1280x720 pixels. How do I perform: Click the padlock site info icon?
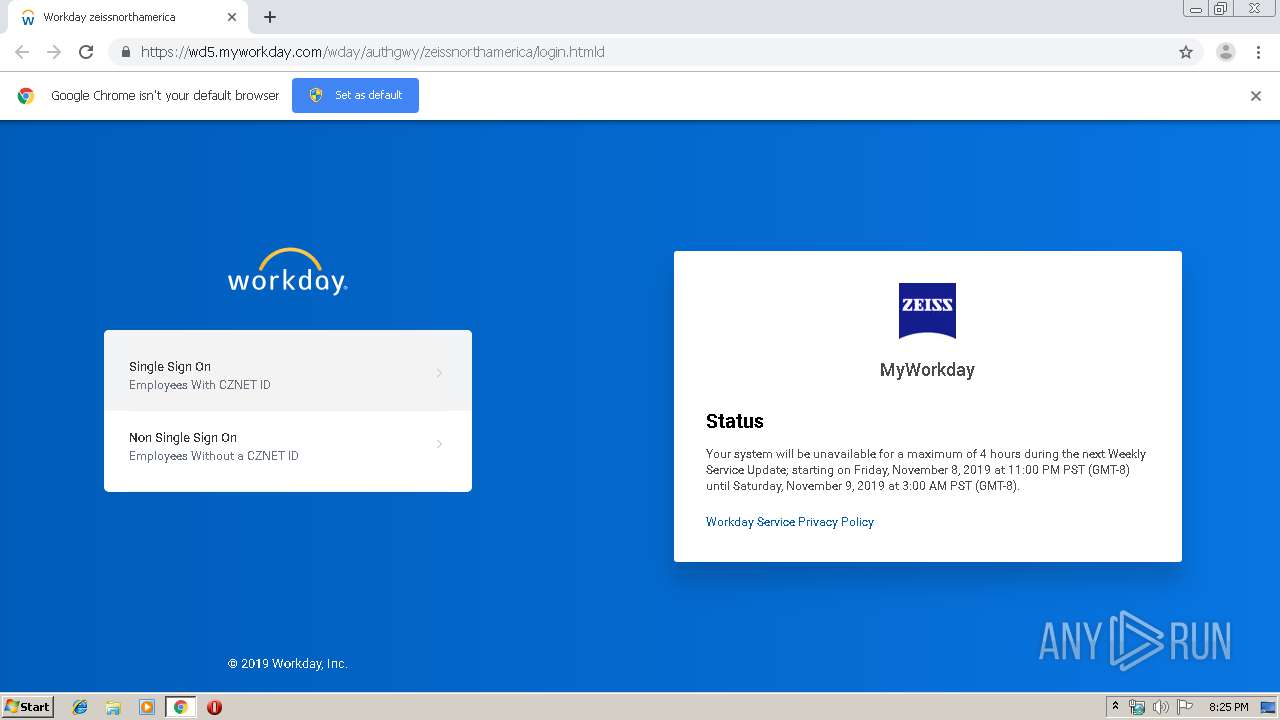point(125,52)
